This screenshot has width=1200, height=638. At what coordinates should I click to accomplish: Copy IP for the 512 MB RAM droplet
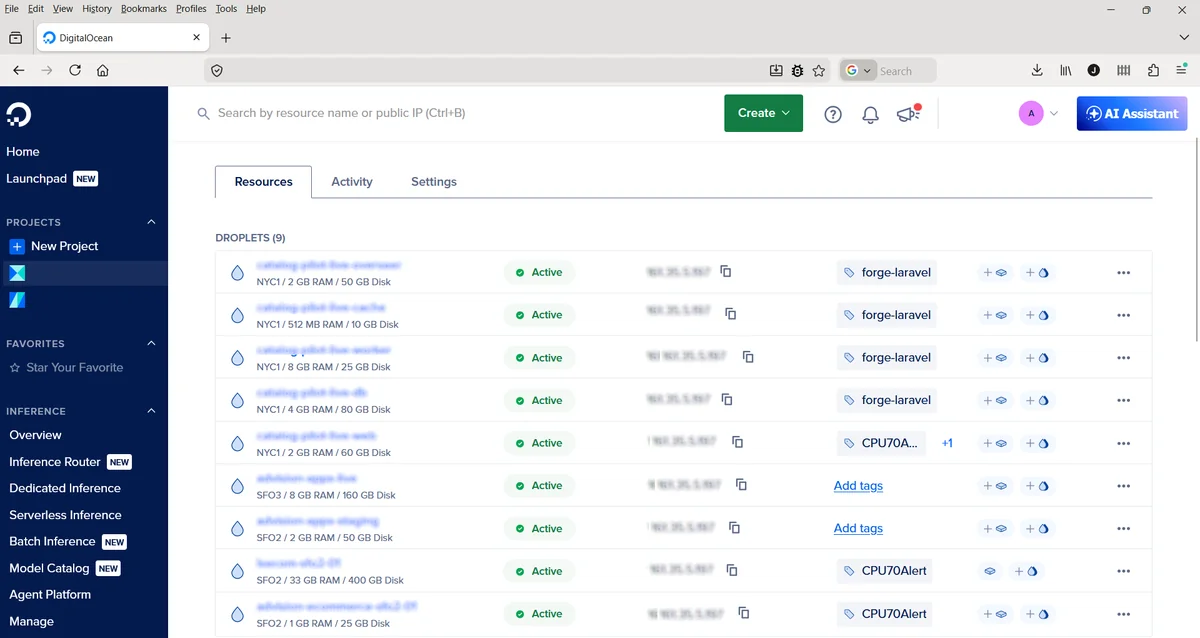click(x=730, y=314)
